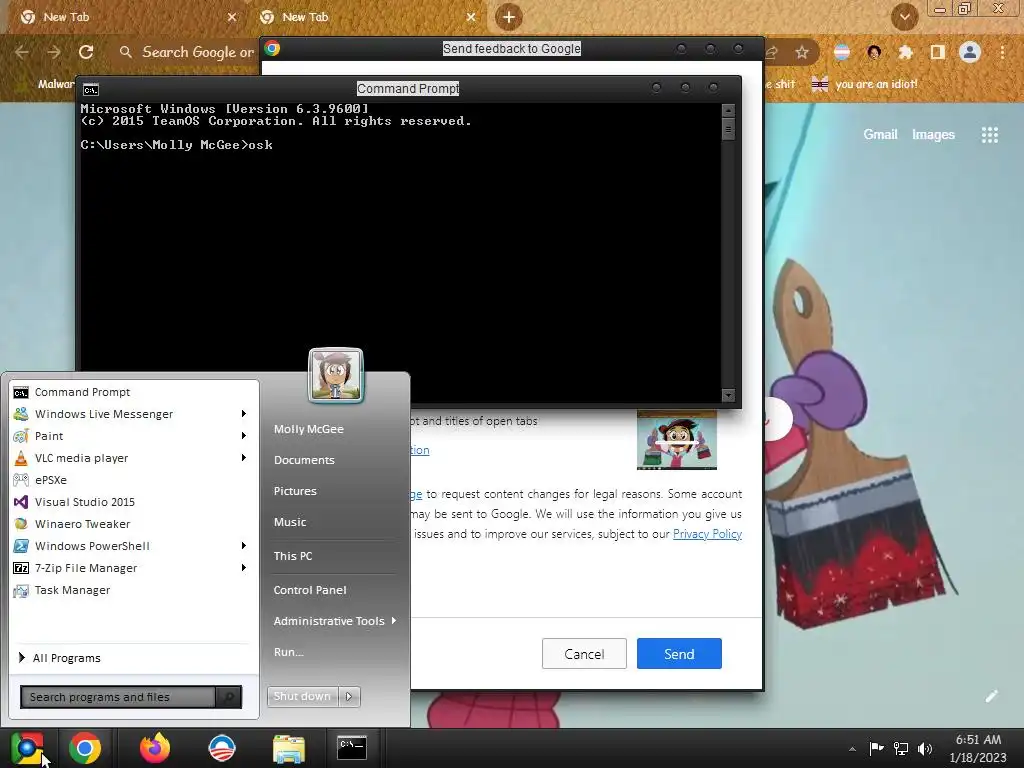Click the ePSXe controller icon
The height and width of the screenshot is (768, 1024).
pos(21,480)
